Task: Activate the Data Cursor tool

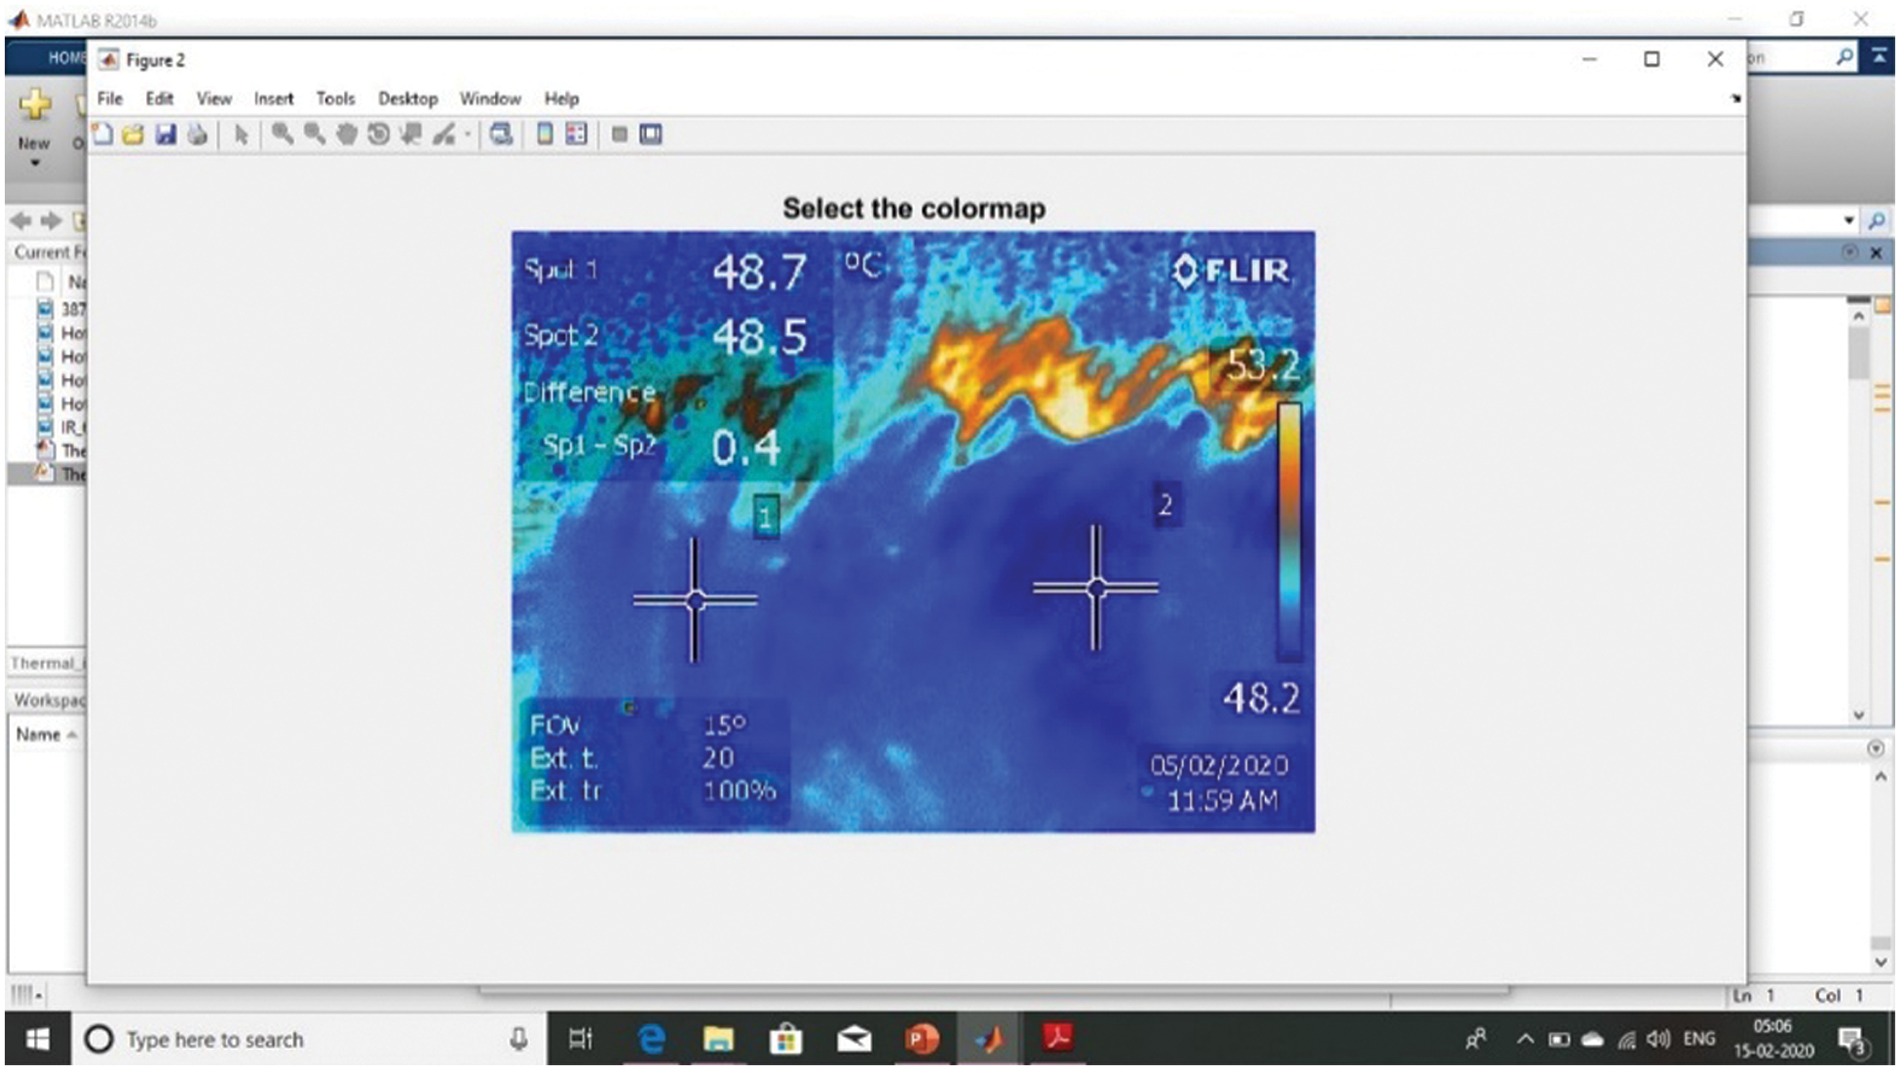Action: 410,134
